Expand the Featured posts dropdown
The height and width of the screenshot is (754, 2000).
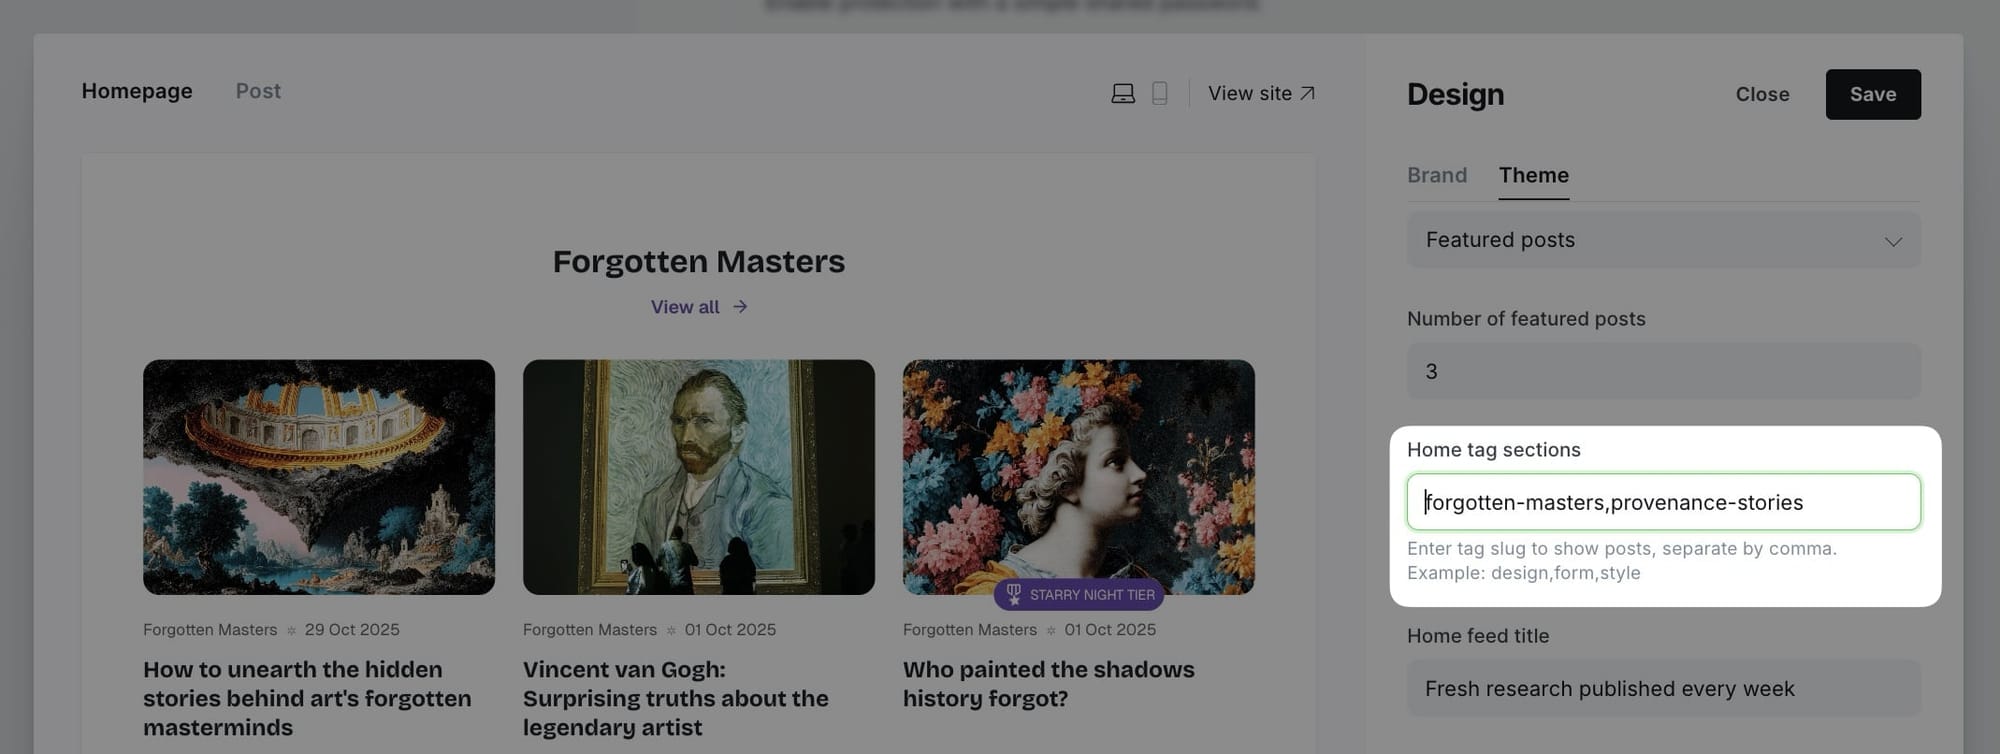pos(1662,240)
